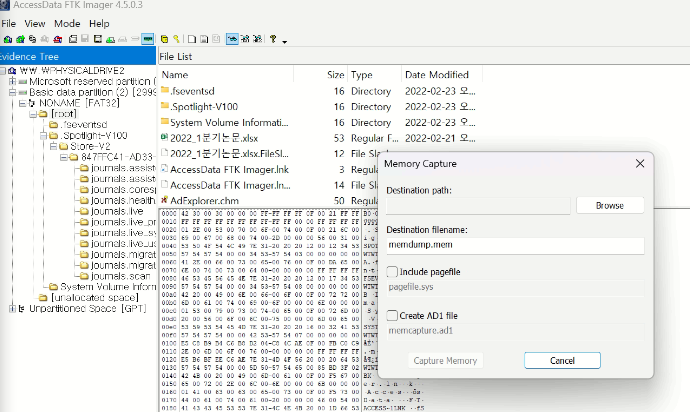Open the Mode menu

(x=67, y=23)
